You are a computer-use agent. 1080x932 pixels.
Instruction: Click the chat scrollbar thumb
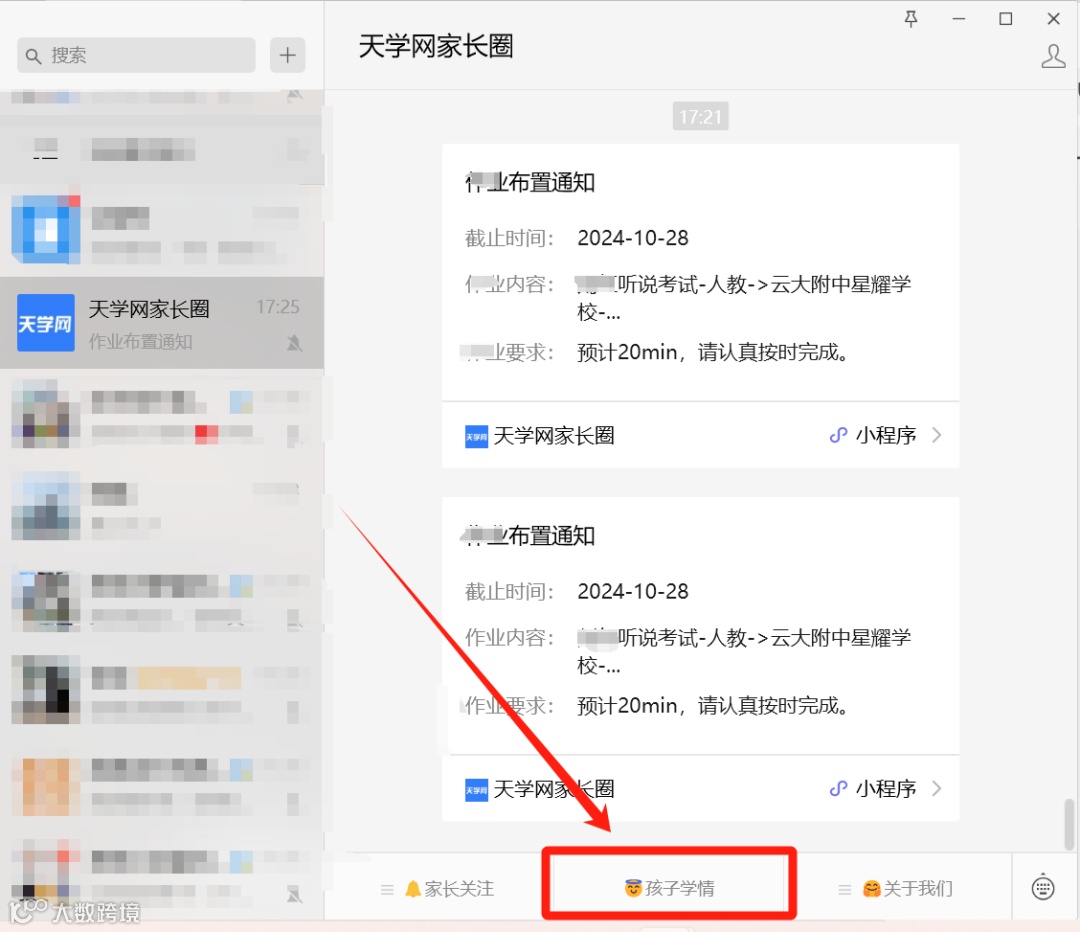tap(1068, 824)
